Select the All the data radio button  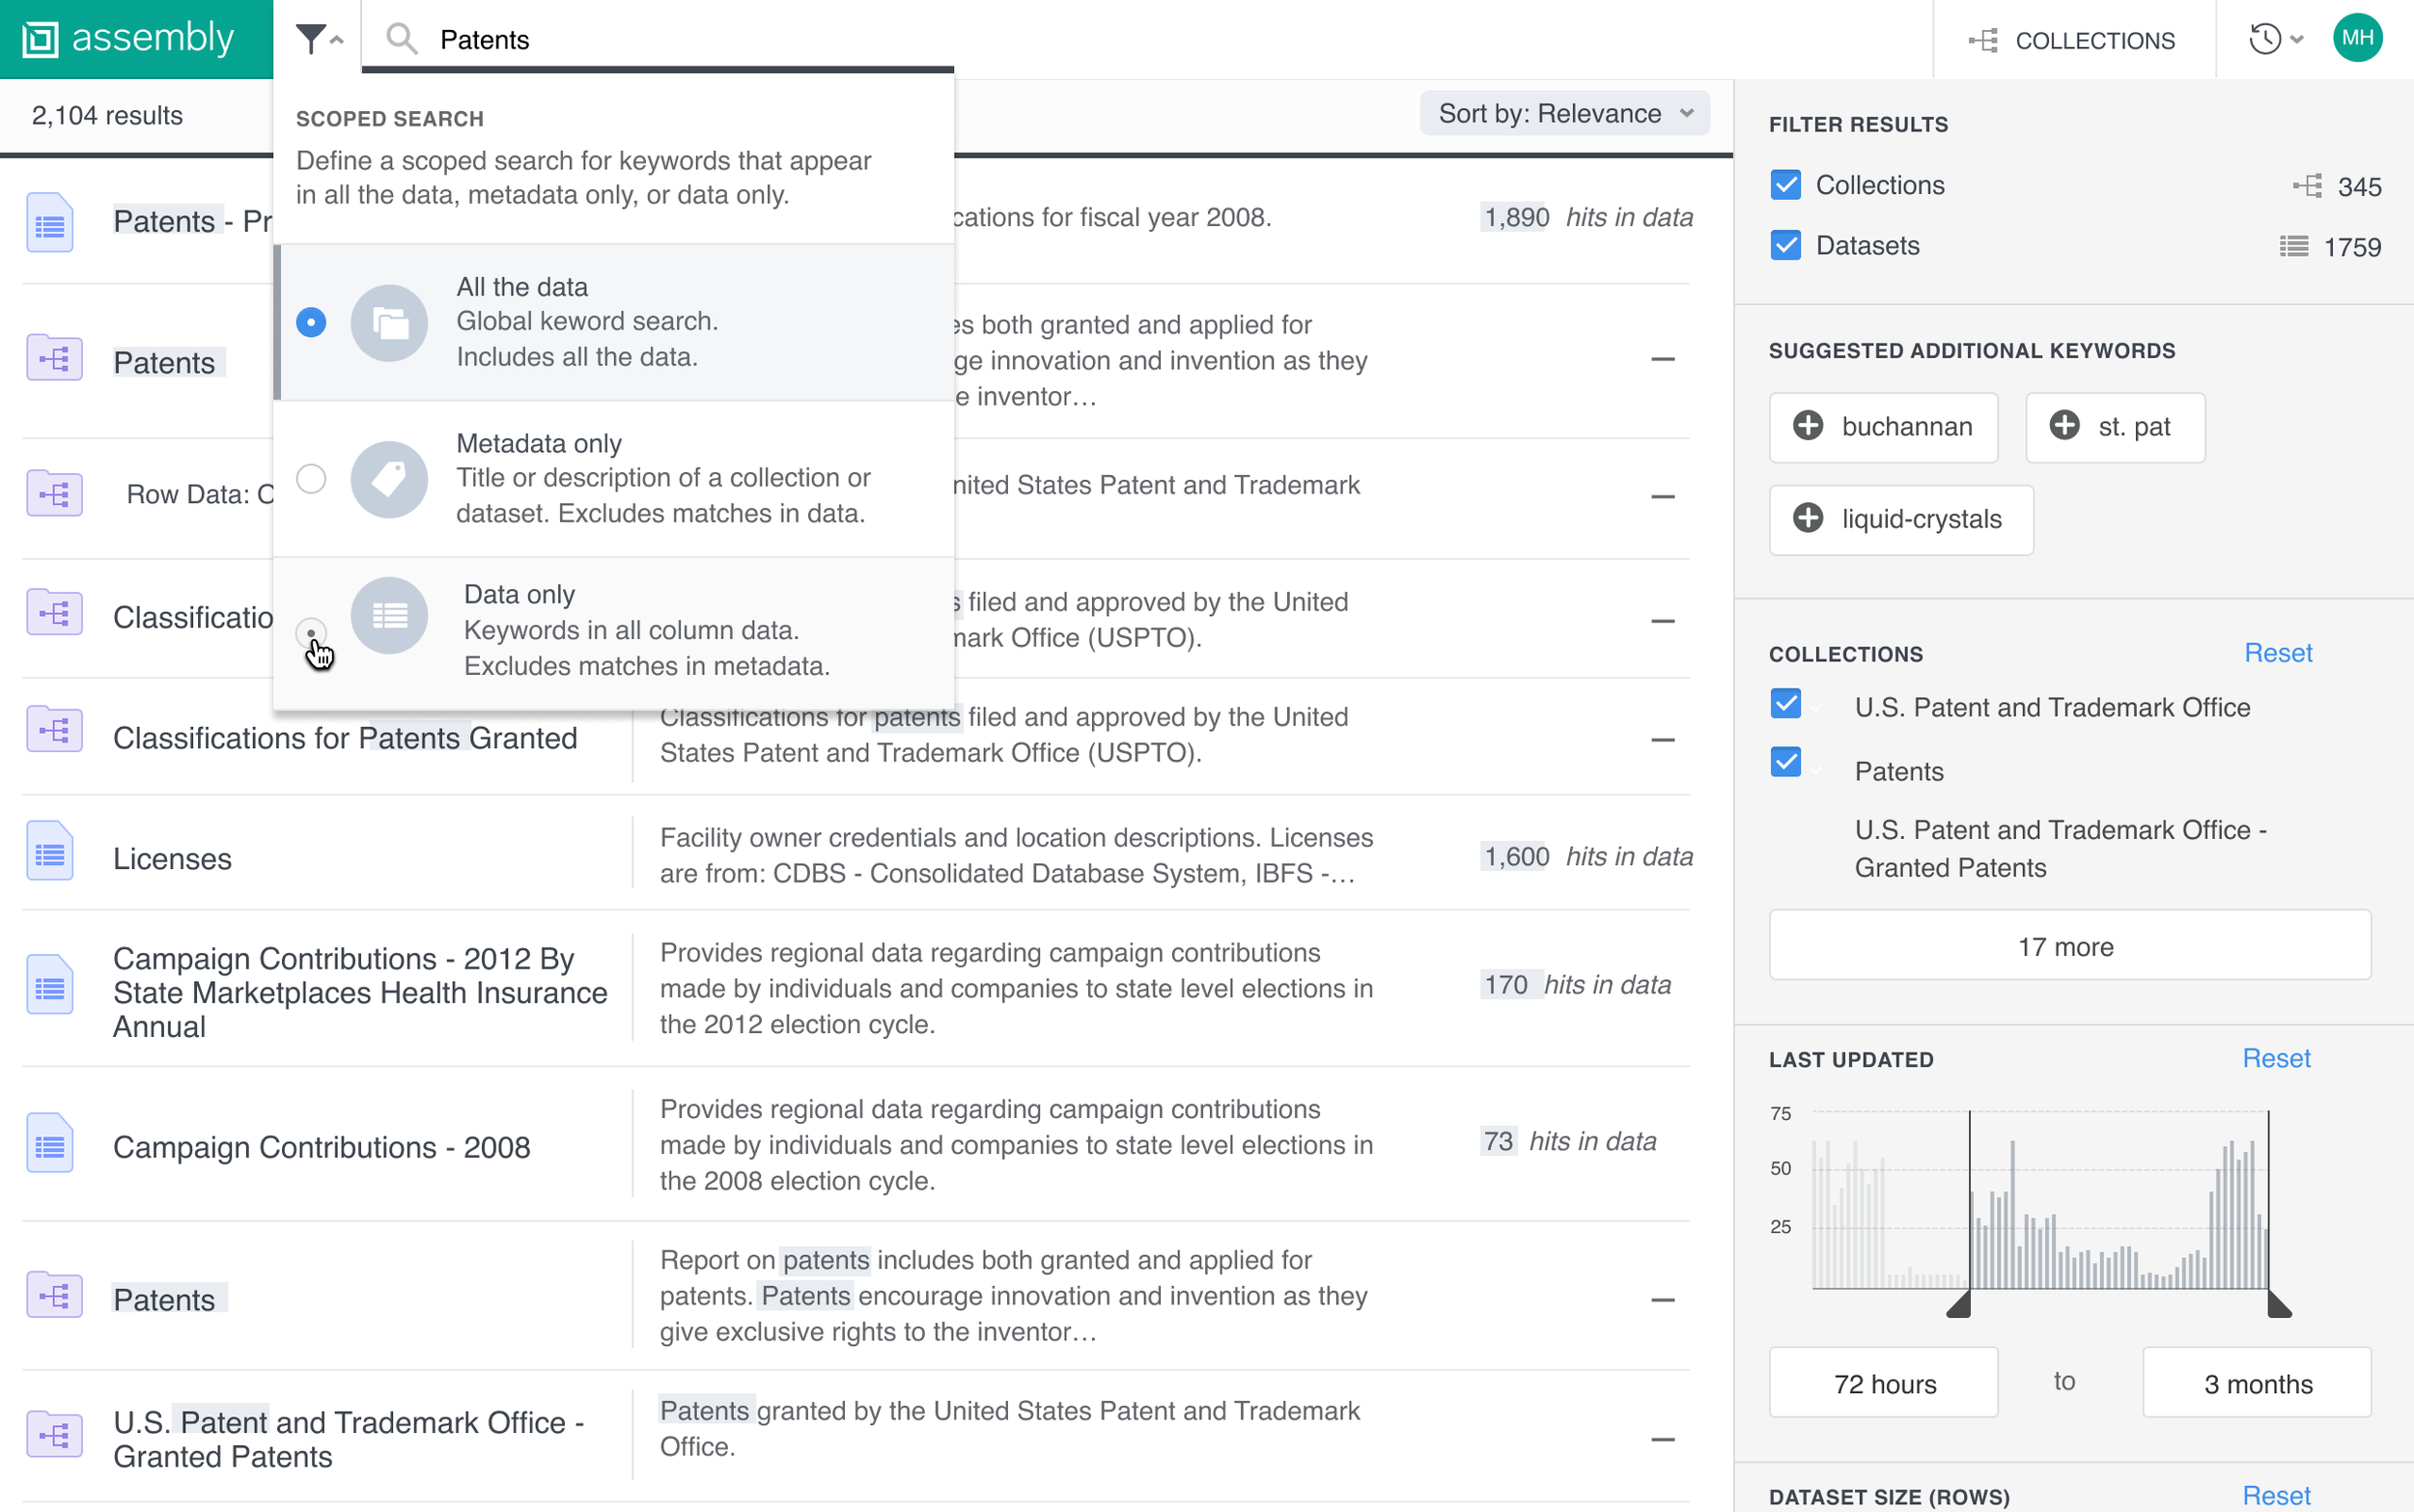click(311, 322)
